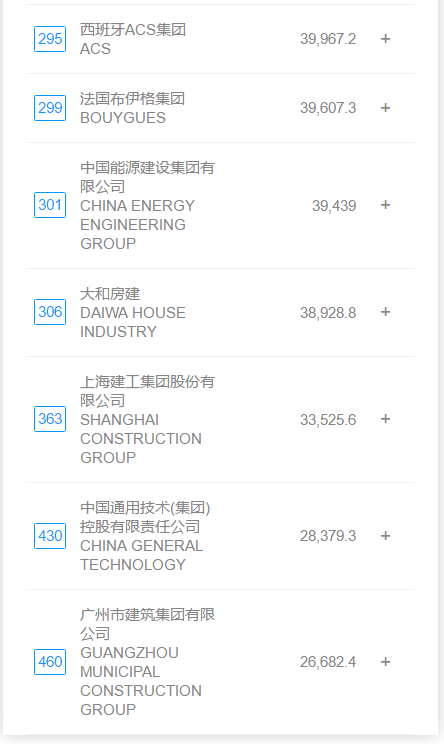Expand the ACS row plus icon
This screenshot has height=744, width=444.
point(386,39)
